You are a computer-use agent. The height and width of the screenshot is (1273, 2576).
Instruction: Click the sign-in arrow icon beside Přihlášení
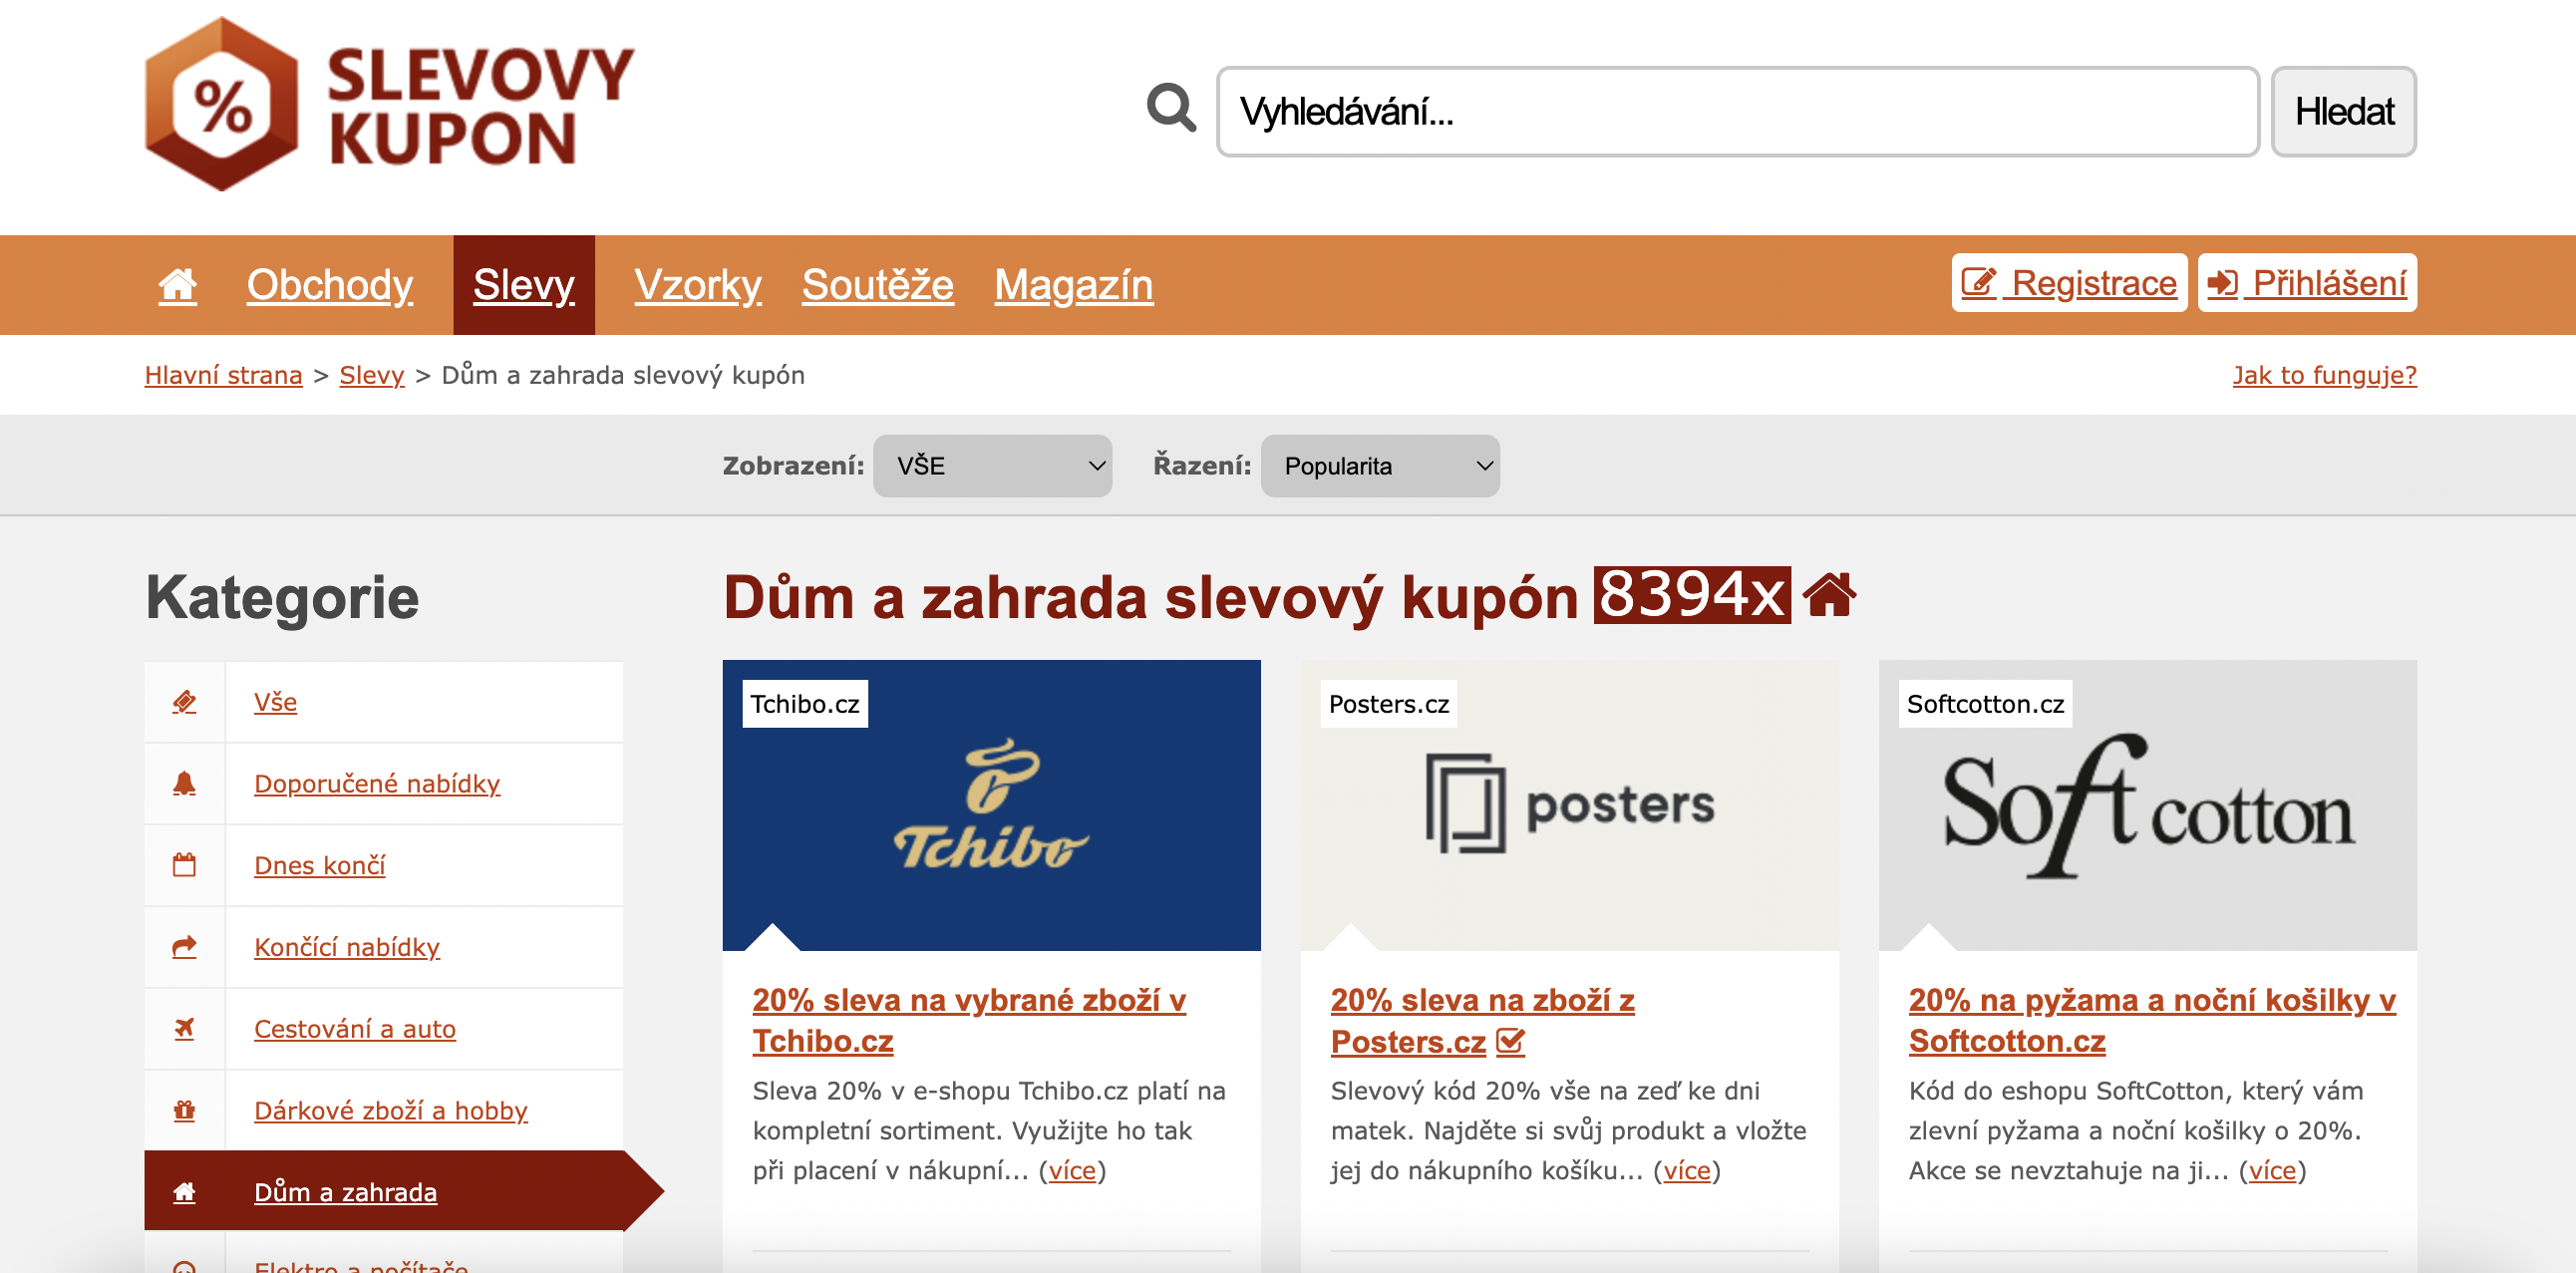2223,283
